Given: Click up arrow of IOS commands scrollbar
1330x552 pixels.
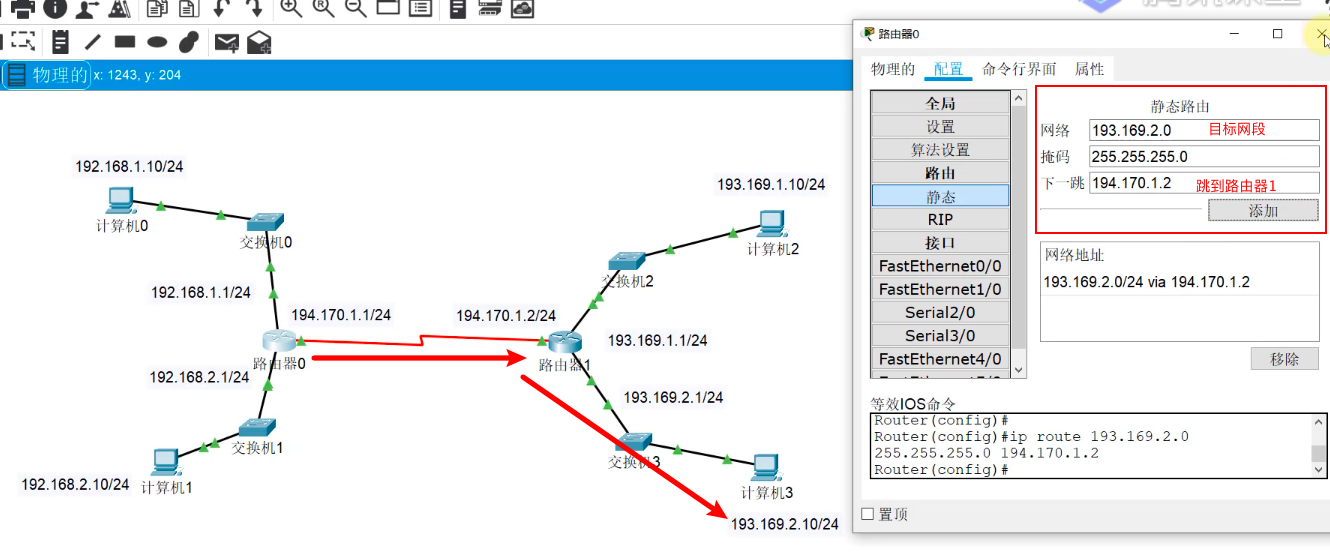Looking at the screenshot, I should point(1319,424).
